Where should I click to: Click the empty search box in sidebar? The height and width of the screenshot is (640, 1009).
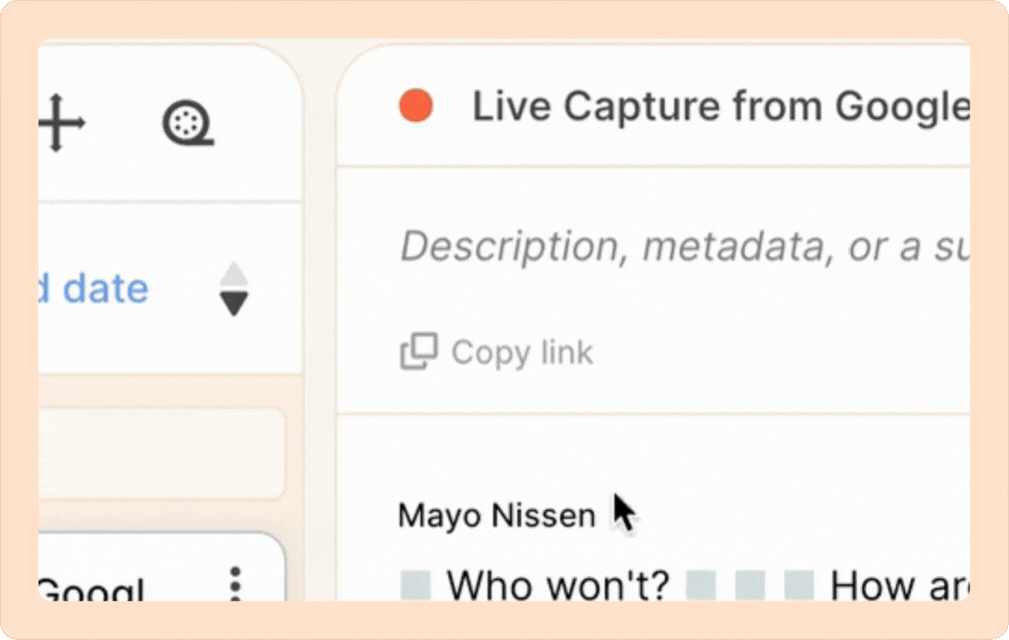(160, 453)
